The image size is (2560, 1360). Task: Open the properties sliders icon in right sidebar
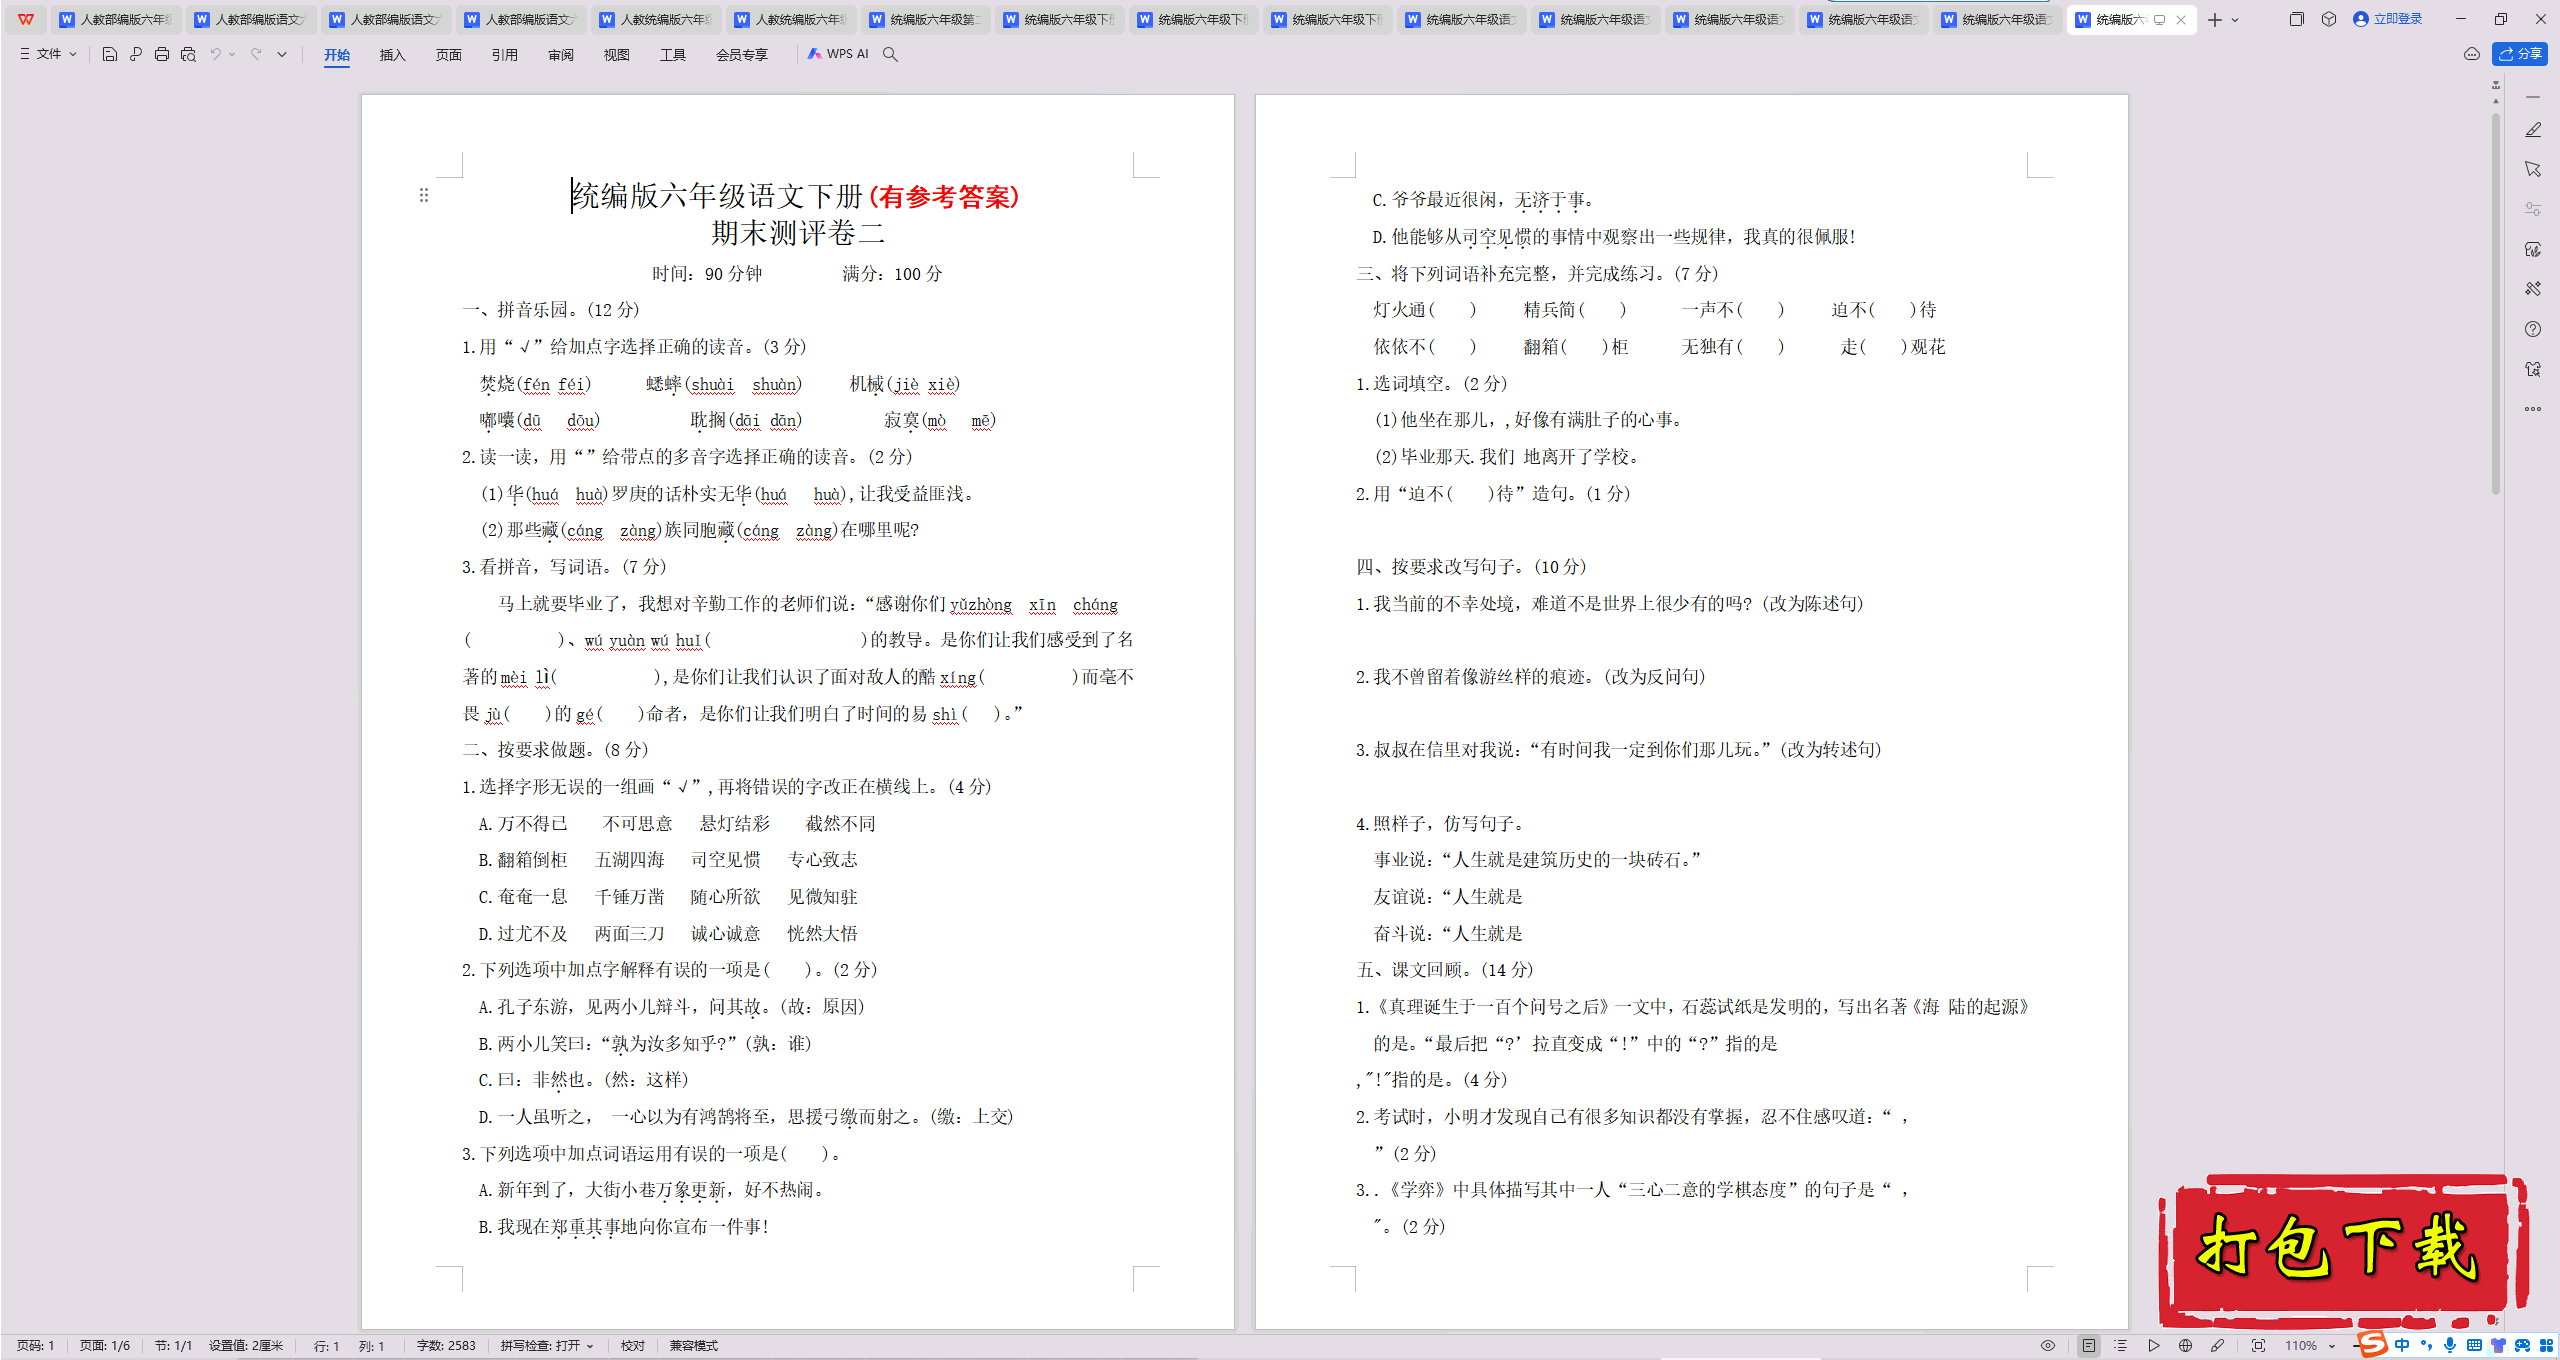coord(2533,209)
